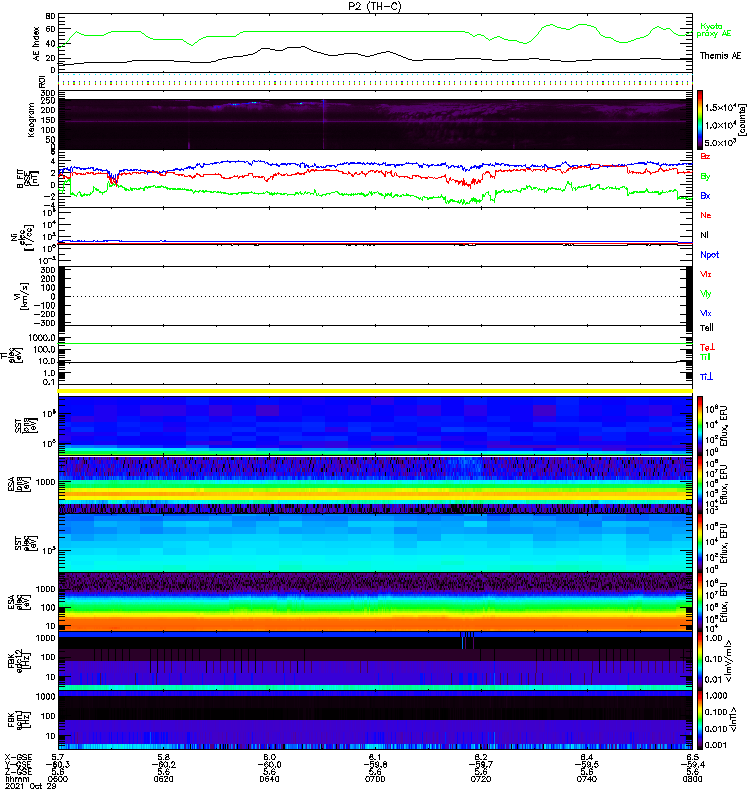Click the plot title P2 (TH-C)
The image size is (750, 800).
[374, 6]
